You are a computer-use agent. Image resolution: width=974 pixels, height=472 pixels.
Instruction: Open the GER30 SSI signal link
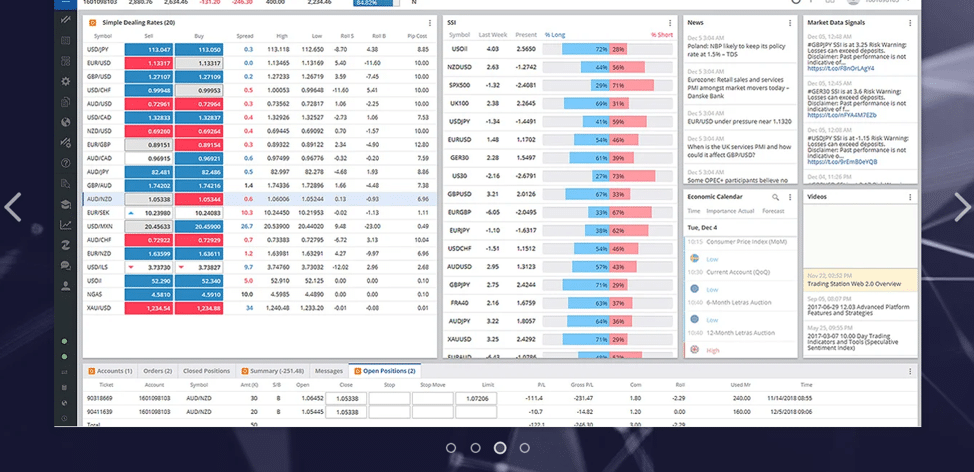click(842, 115)
